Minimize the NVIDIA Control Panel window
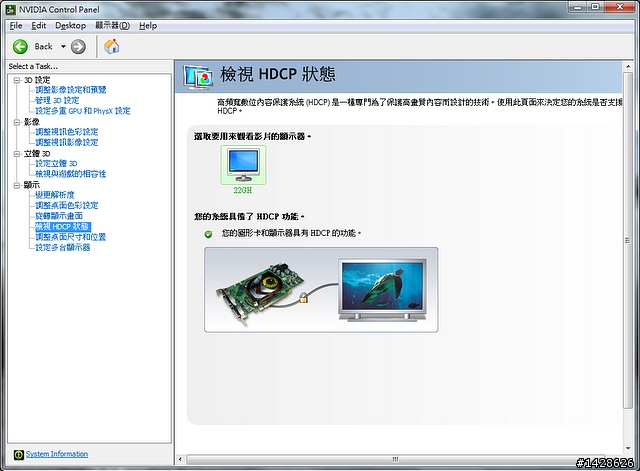 [x=578, y=7]
